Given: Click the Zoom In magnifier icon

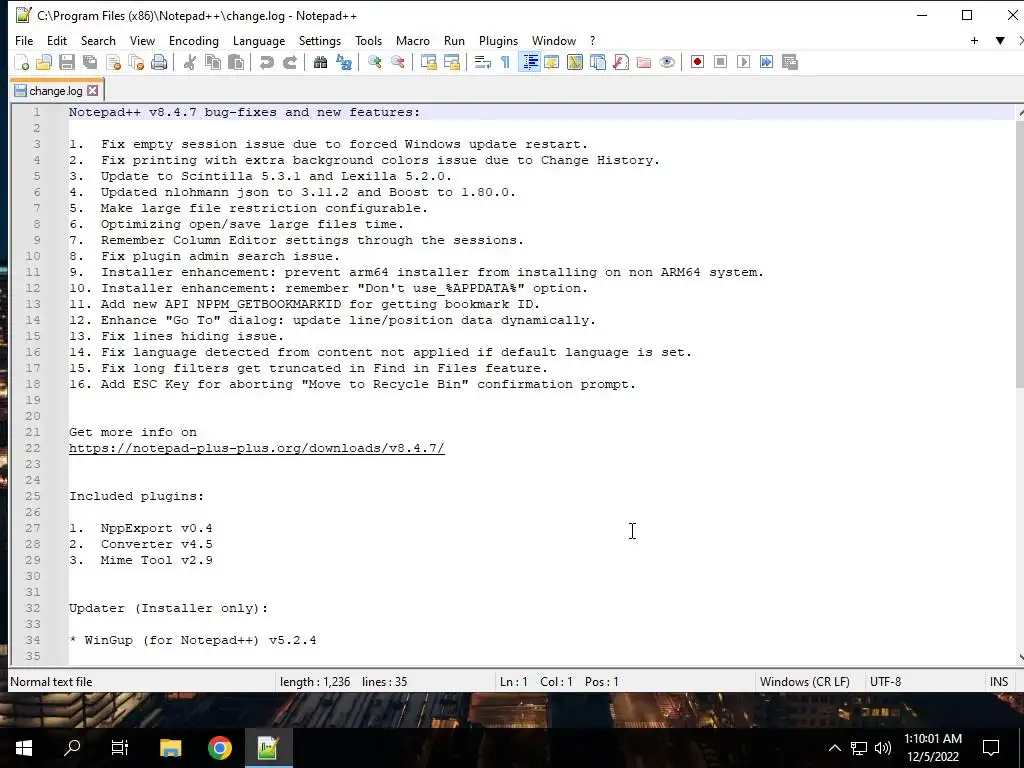Looking at the screenshot, I should [374, 62].
